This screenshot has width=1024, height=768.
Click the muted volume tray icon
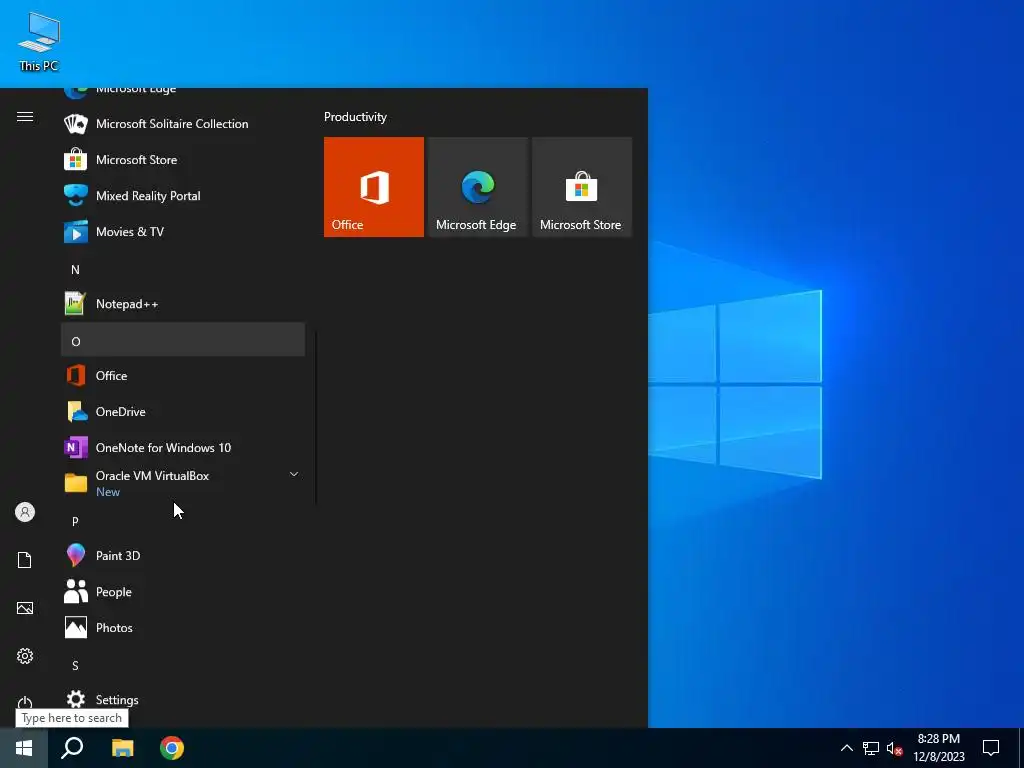pyautogui.click(x=895, y=748)
